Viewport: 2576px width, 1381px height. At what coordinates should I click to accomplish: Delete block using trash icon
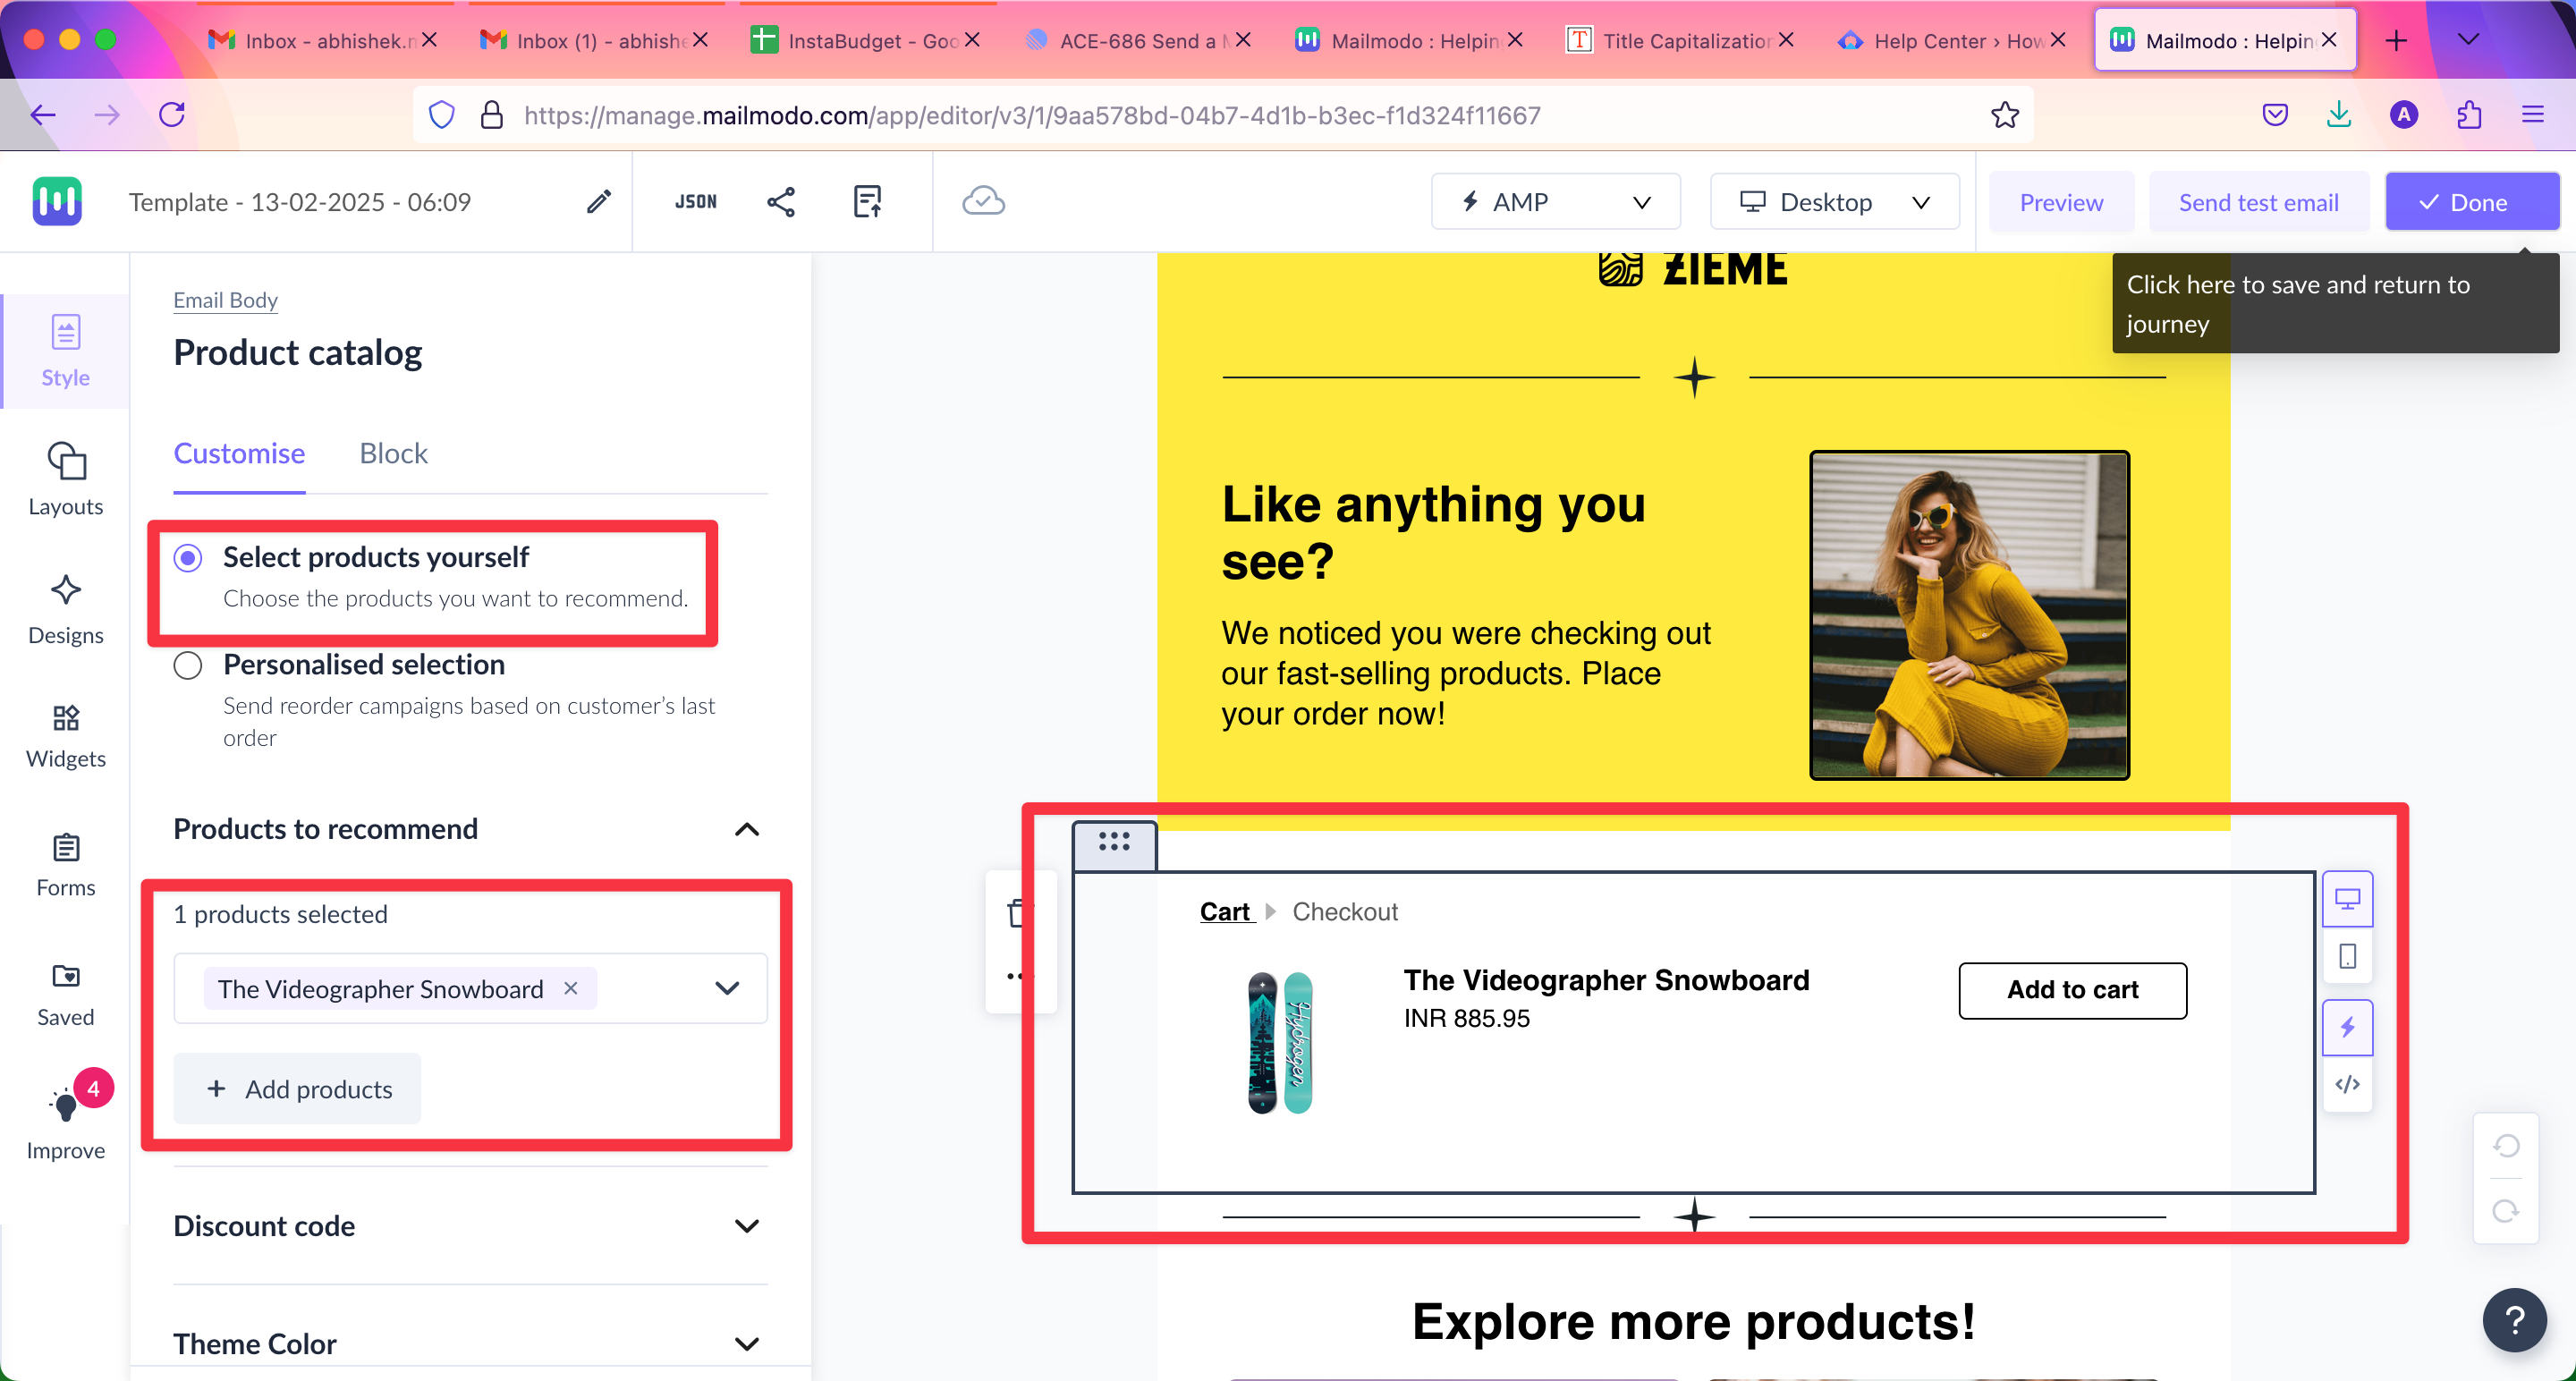[x=1017, y=912]
